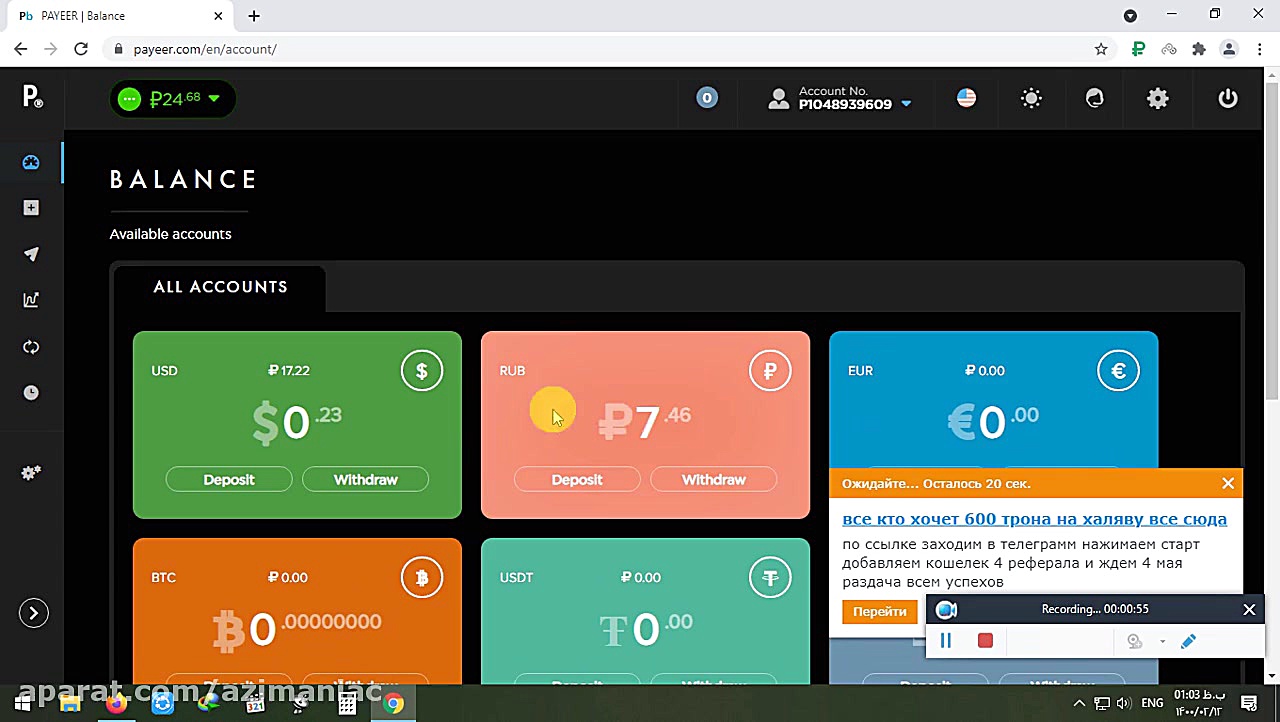Open the notifications counter showing 0
This screenshot has height=722, width=1280.
(707, 97)
